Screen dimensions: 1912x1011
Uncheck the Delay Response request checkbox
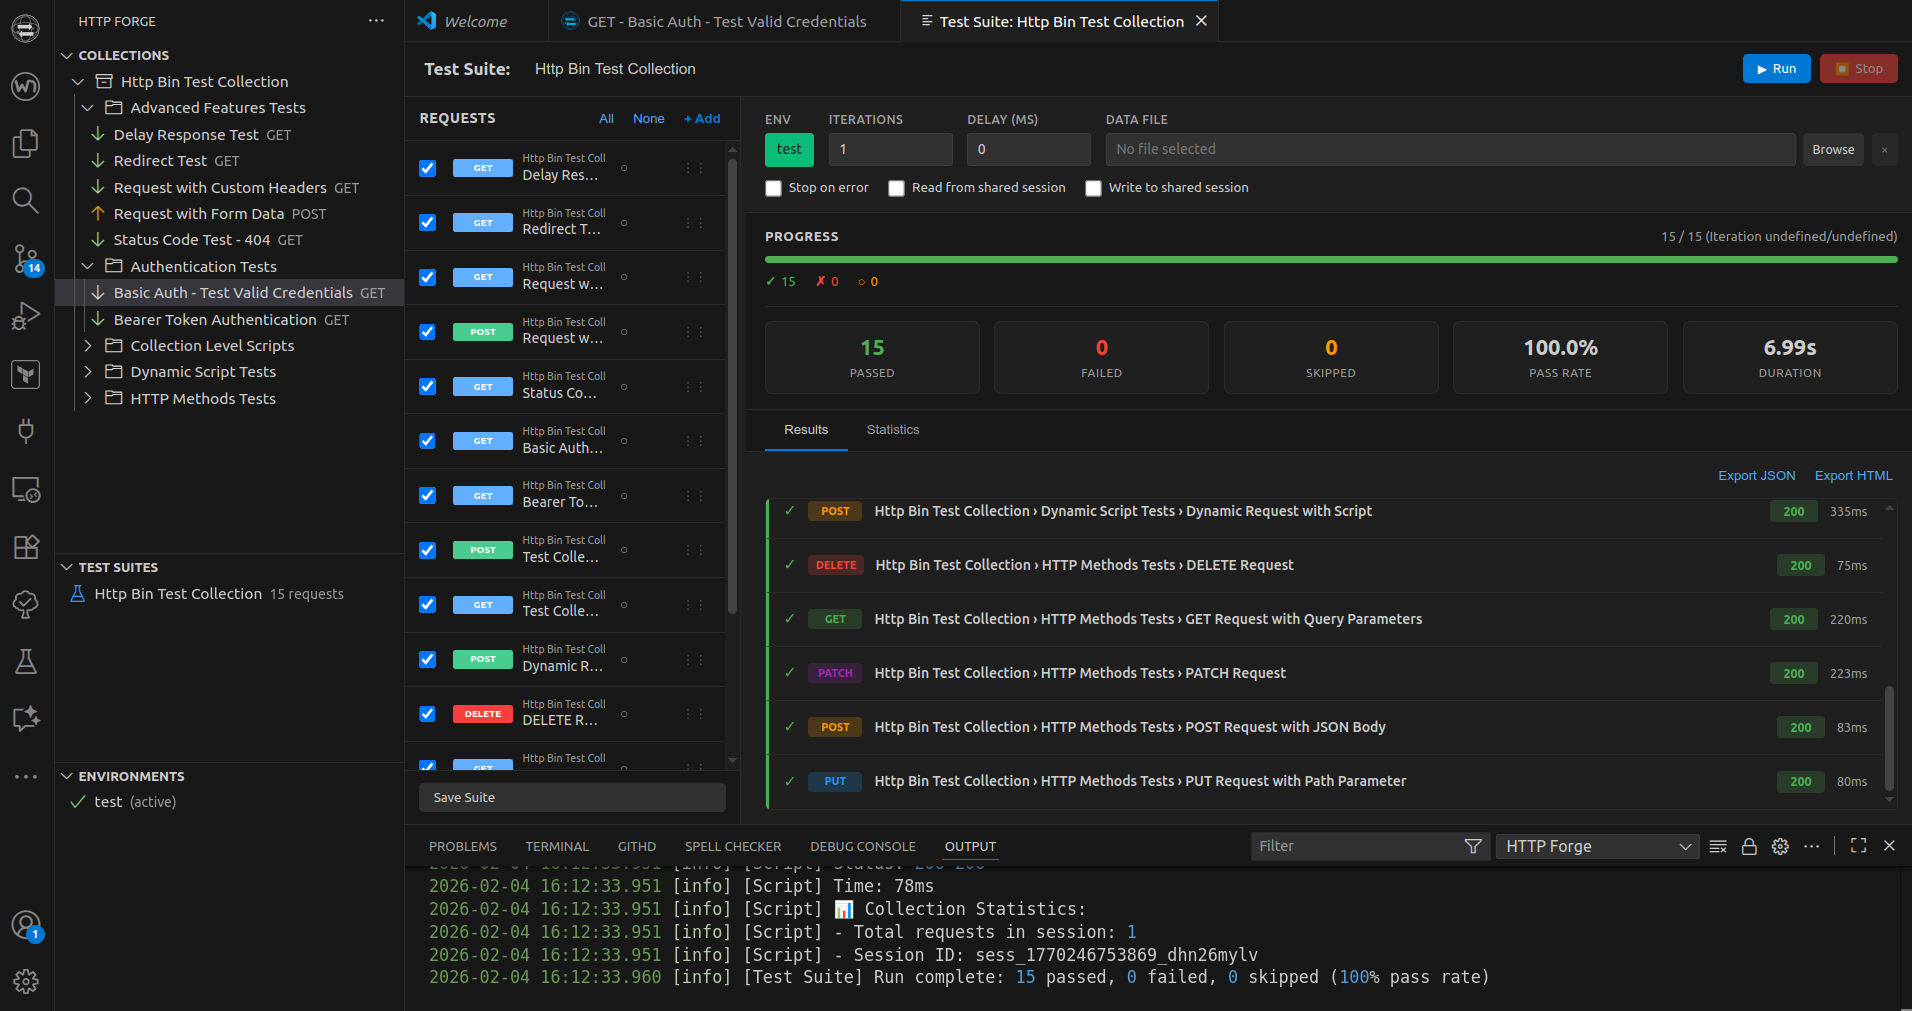point(427,168)
